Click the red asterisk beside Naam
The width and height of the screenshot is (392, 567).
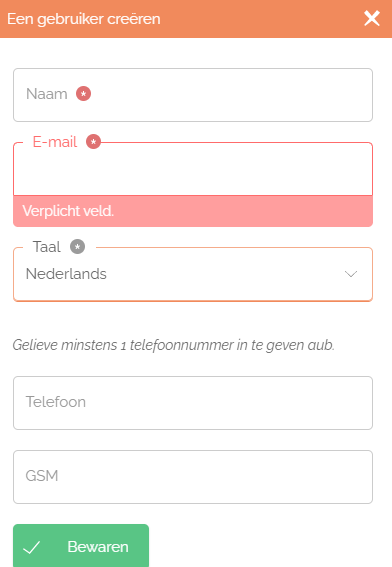[x=83, y=94]
